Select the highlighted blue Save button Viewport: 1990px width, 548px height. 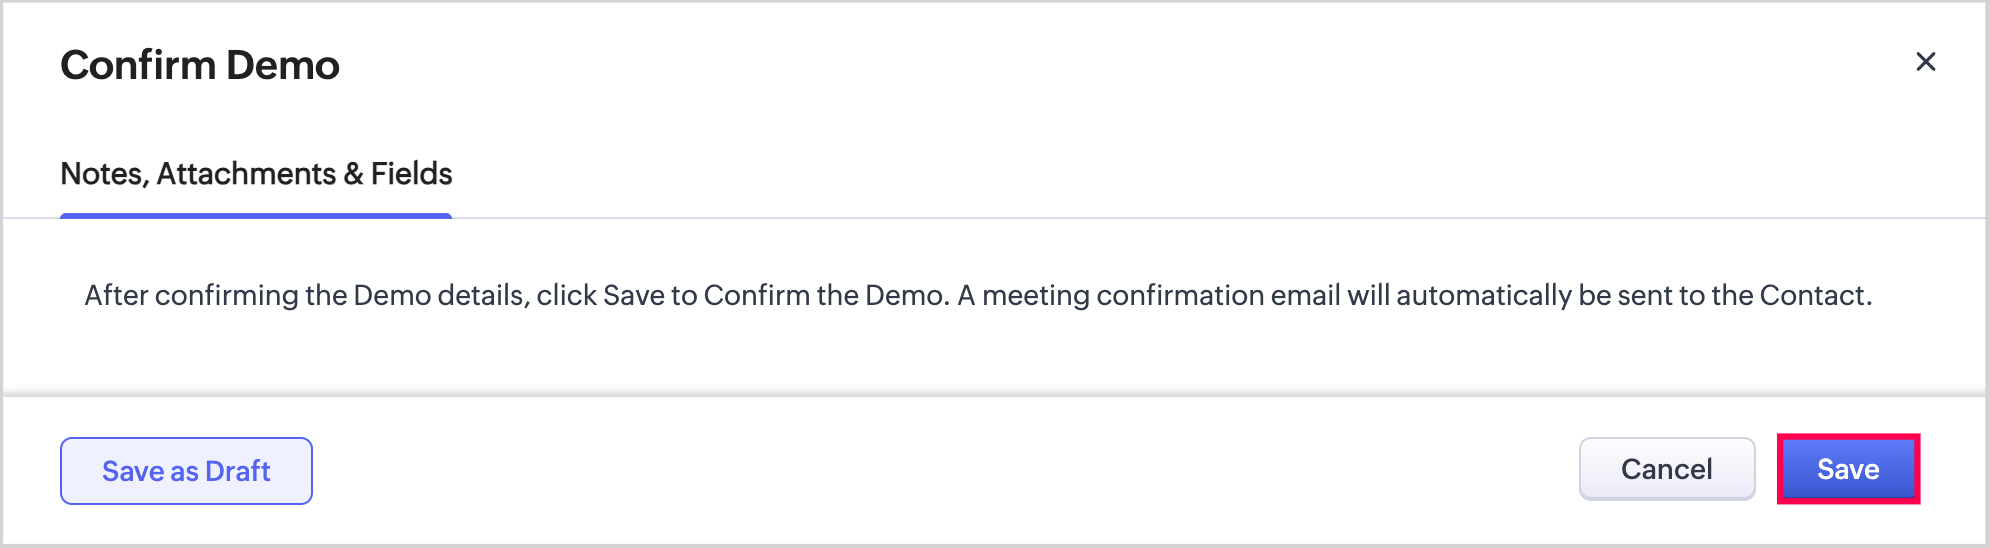tap(1848, 469)
